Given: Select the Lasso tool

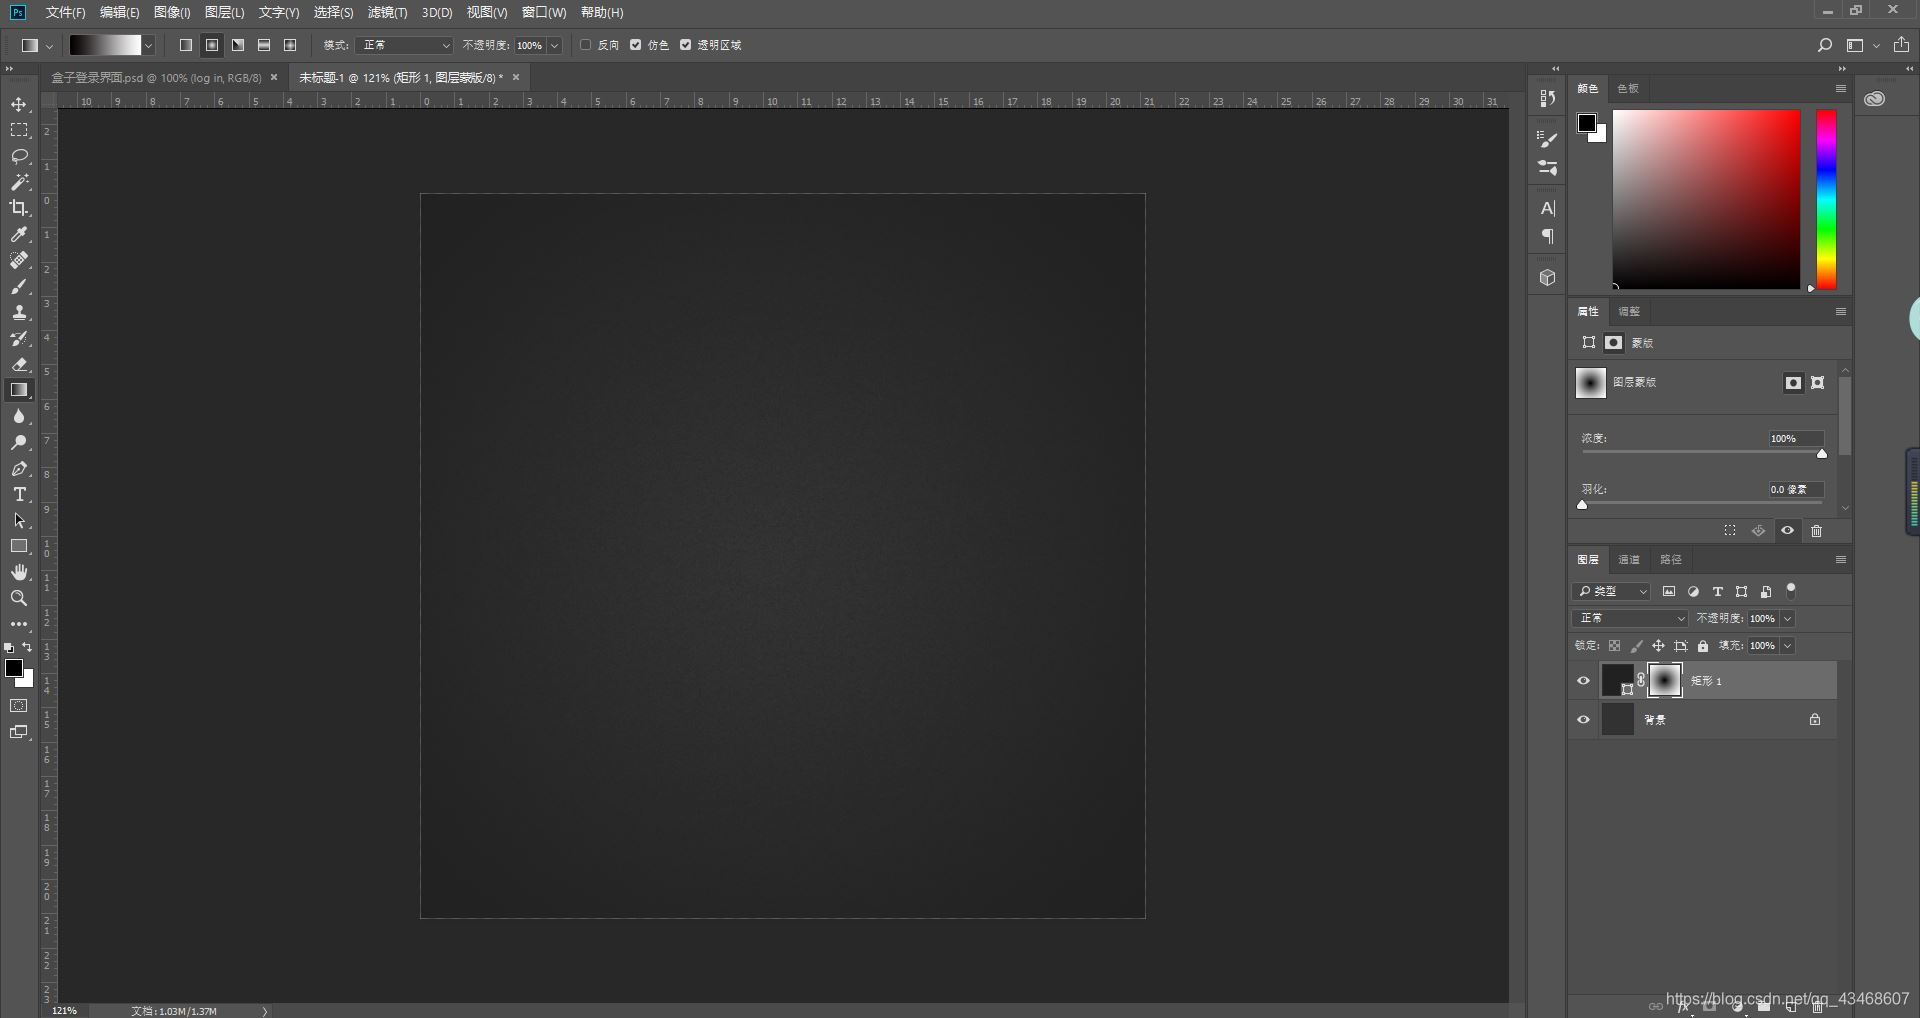Looking at the screenshot, I should pyautogui.click(x=19, y=157).
